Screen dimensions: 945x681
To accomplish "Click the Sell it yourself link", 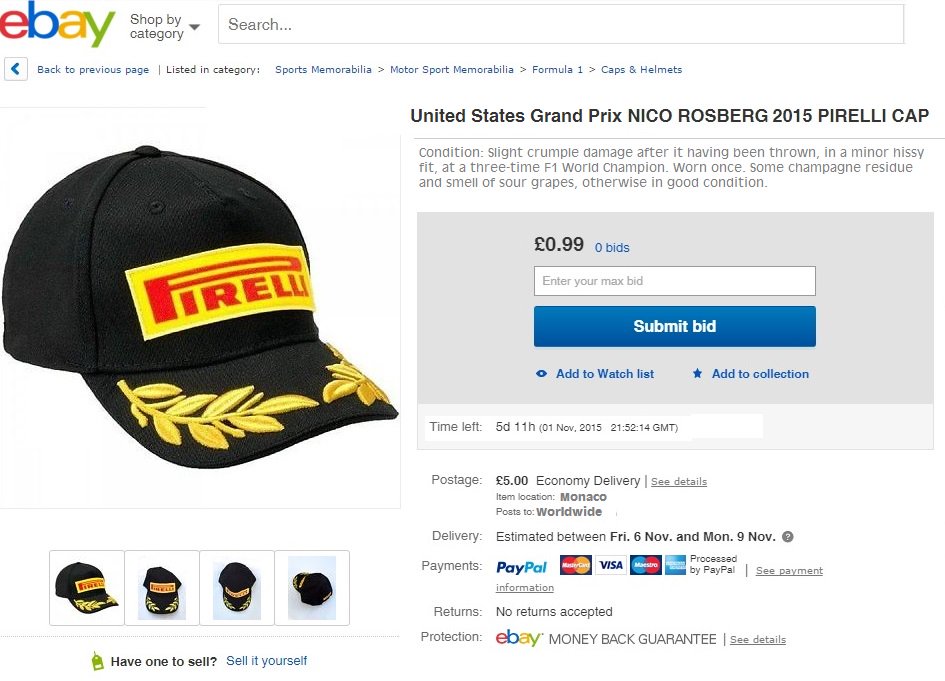I will click(x=267, y=661).
